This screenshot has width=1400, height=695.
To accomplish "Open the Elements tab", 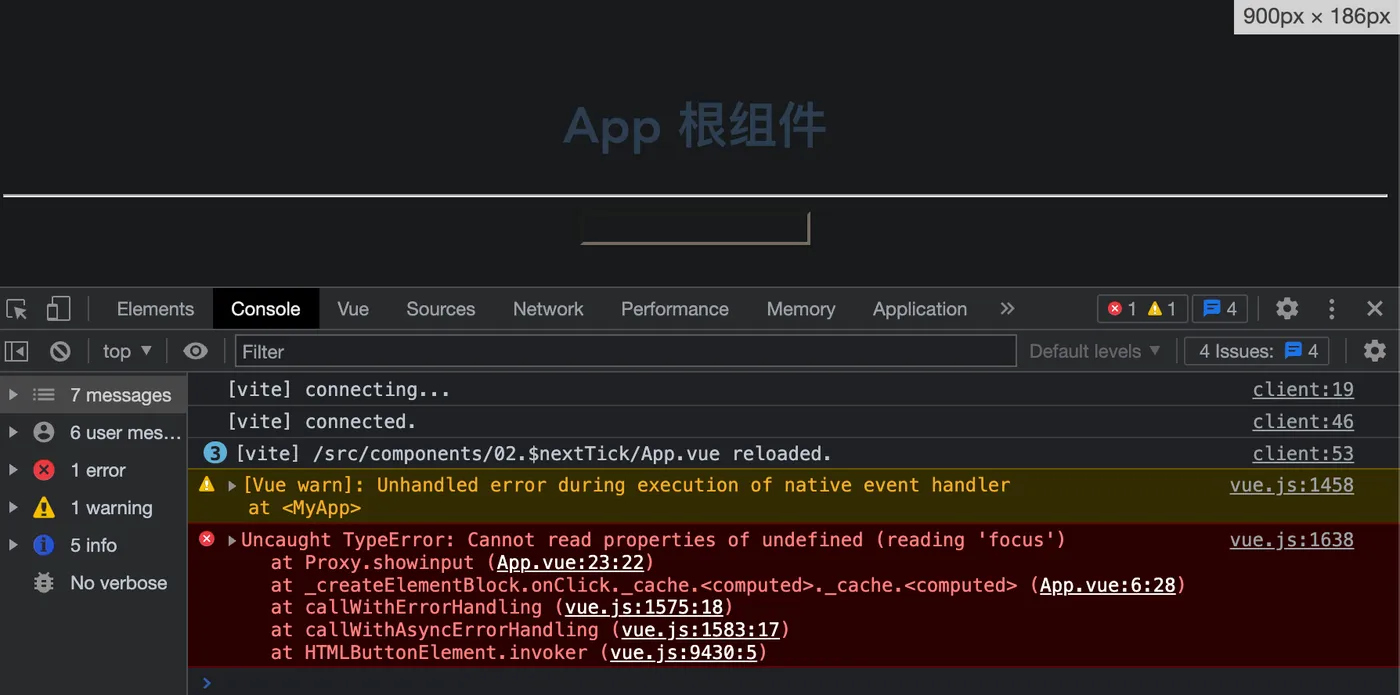I will (155, 309).
